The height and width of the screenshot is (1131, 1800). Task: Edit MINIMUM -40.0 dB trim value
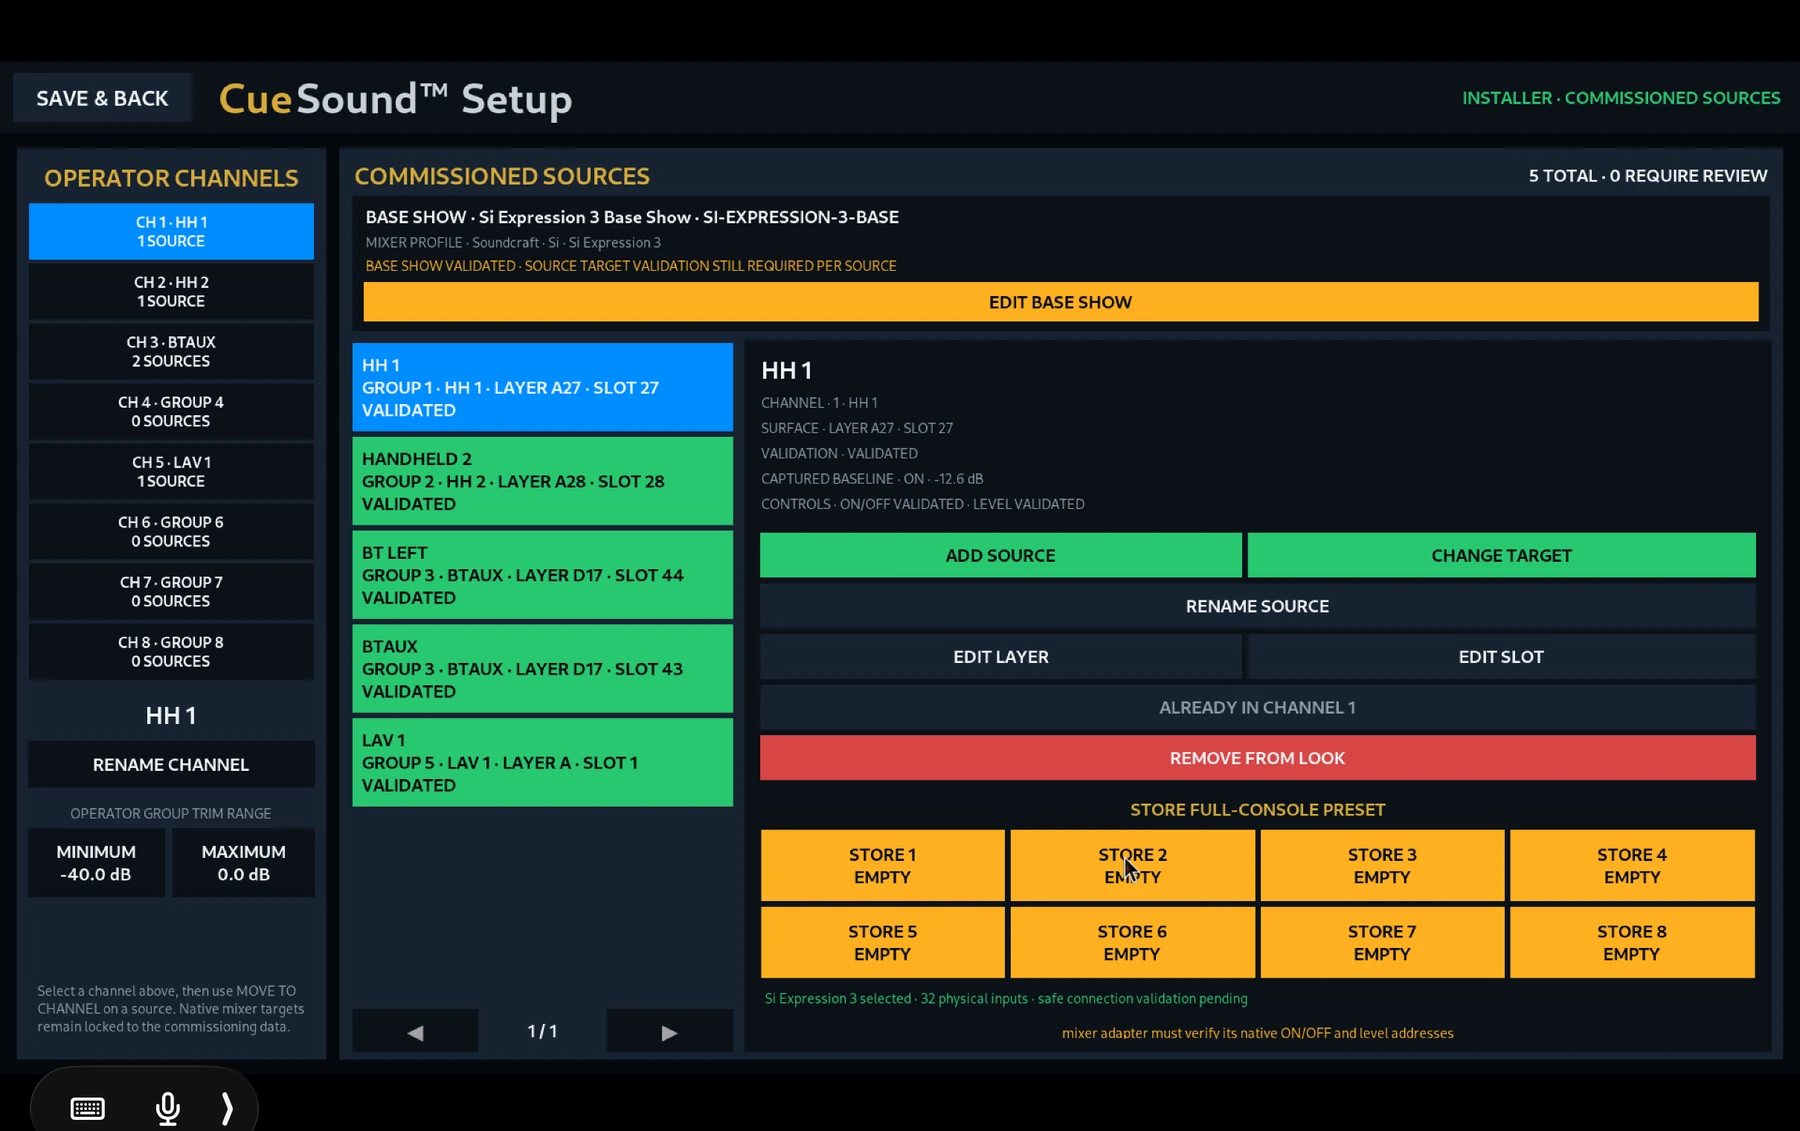pyautogui.click(x=96, y=862)
